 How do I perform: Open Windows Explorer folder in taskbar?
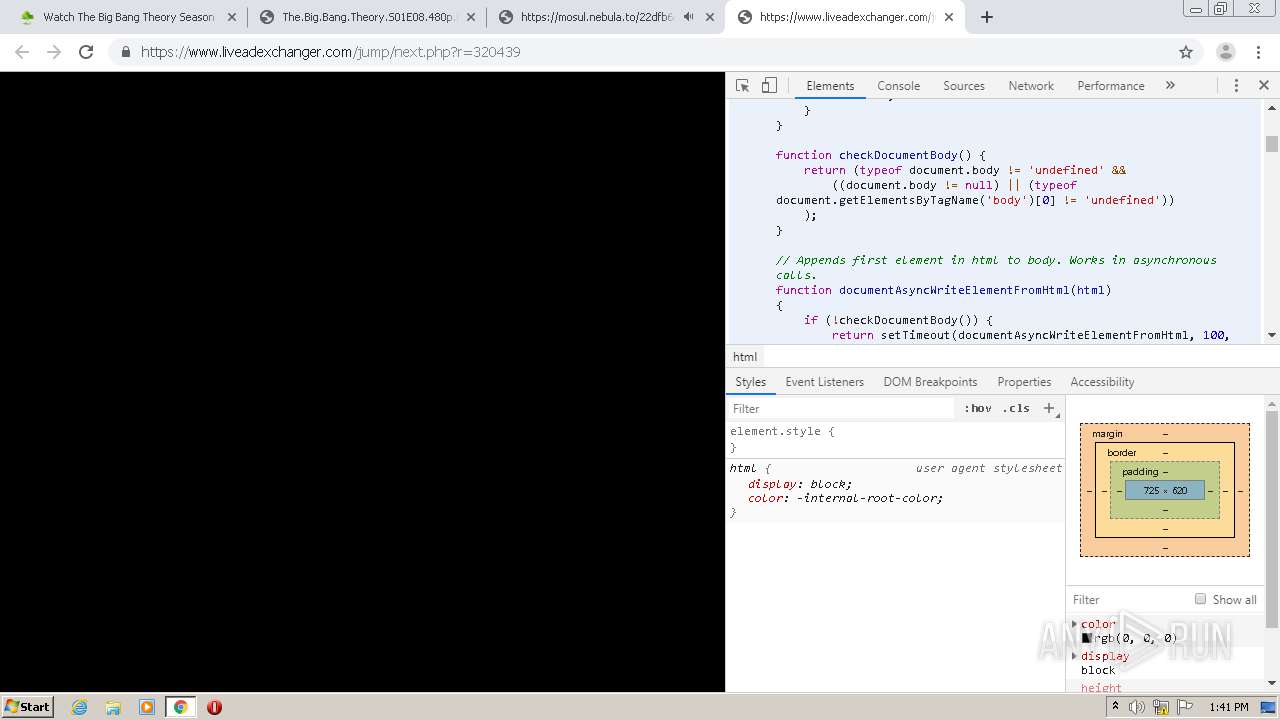coord(113,707)
